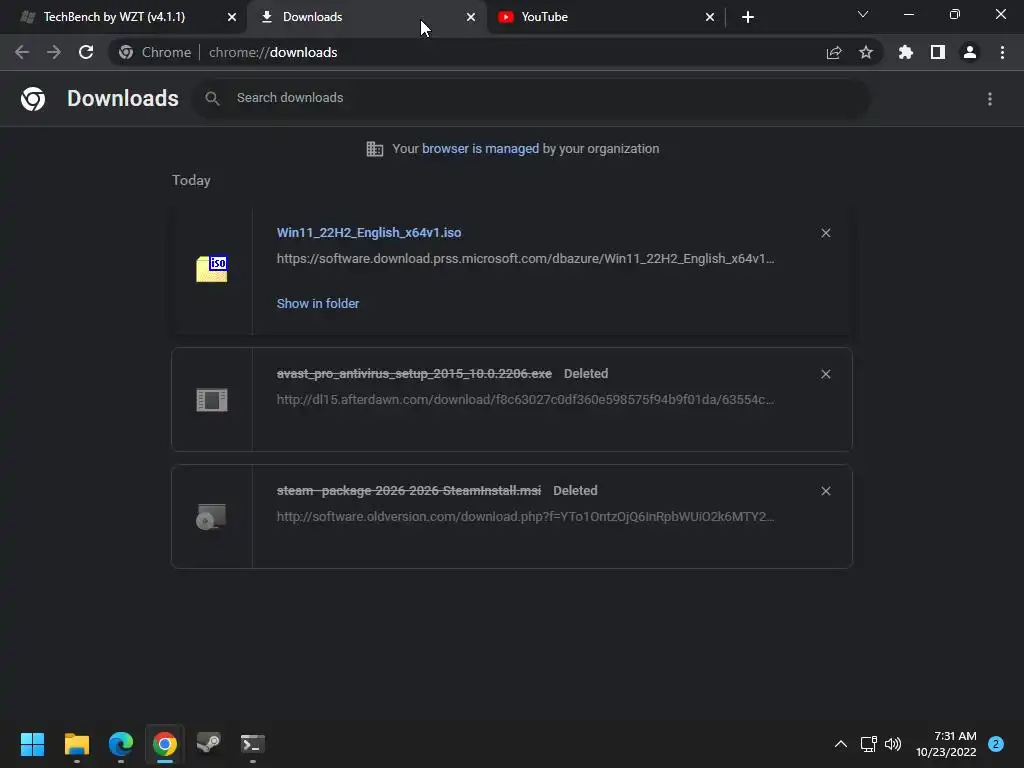This screenshot has width=1024, height=768.
Task: Click the SteamInstall.msi file icon
Action: (212, 517)
